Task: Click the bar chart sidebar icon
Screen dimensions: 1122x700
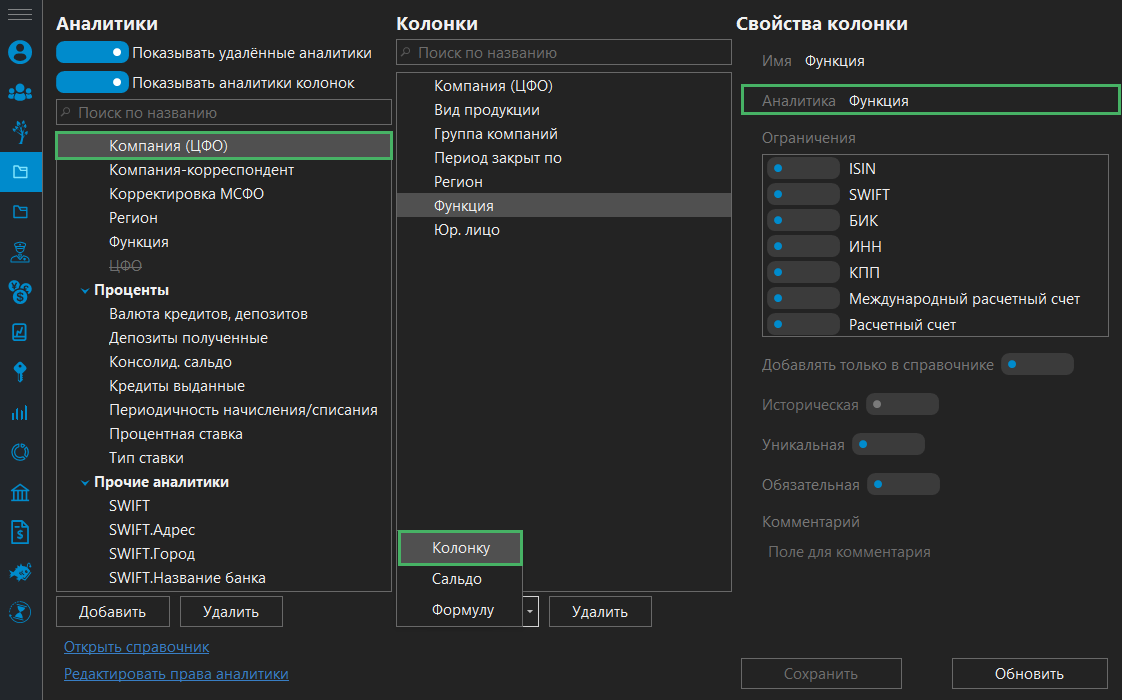Action: pyautogui.click(x=20, y=412)
